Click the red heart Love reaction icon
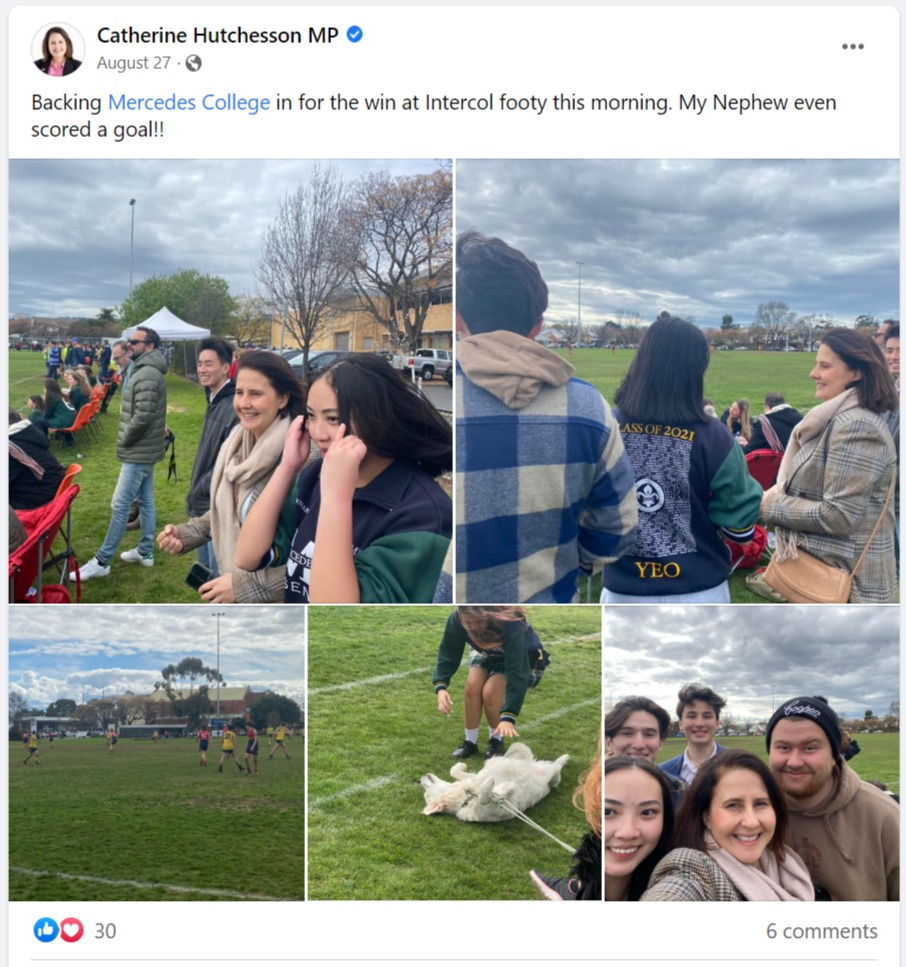Viewport: 906px width, 967px height. [72, 930]
